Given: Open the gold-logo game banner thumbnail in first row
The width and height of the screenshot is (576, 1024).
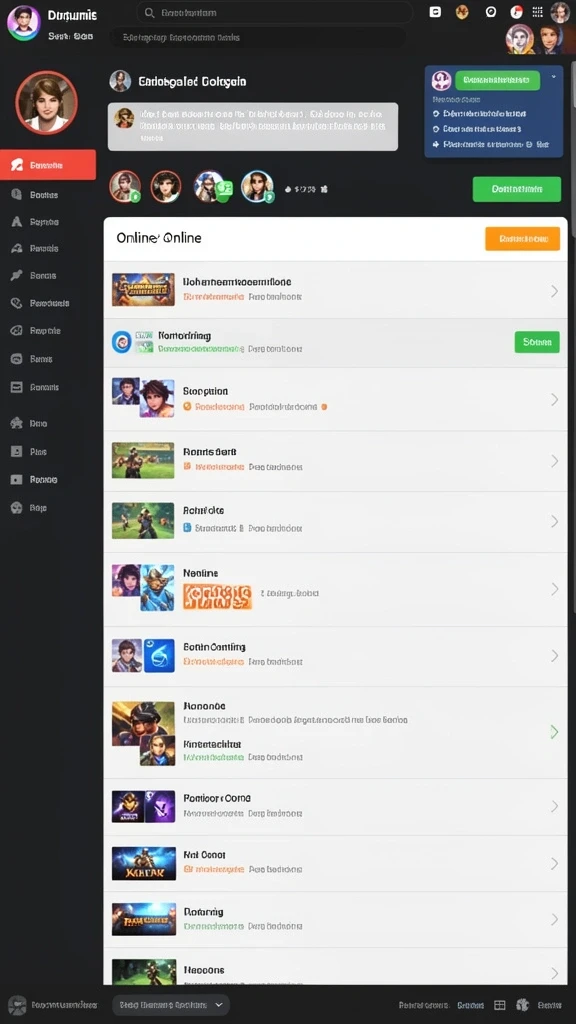Looking at the screenshot, I should pos(143,289).
